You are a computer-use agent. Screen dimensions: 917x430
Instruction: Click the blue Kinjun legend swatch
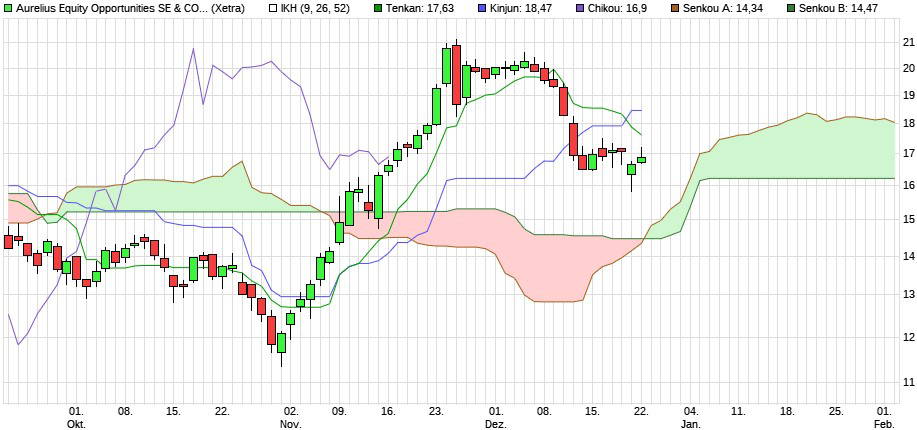tap(480, 9)
